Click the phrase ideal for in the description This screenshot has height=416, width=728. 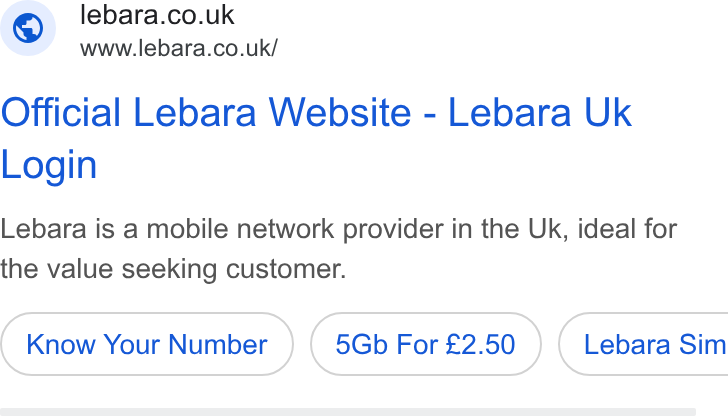[627, 229]
